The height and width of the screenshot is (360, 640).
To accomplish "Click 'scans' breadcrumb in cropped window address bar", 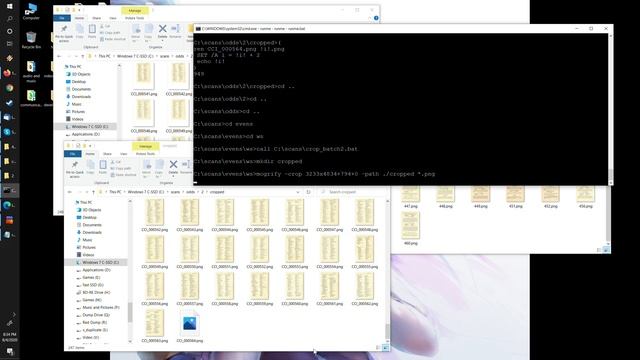I will pyautogui.click(x=175, y=192).
